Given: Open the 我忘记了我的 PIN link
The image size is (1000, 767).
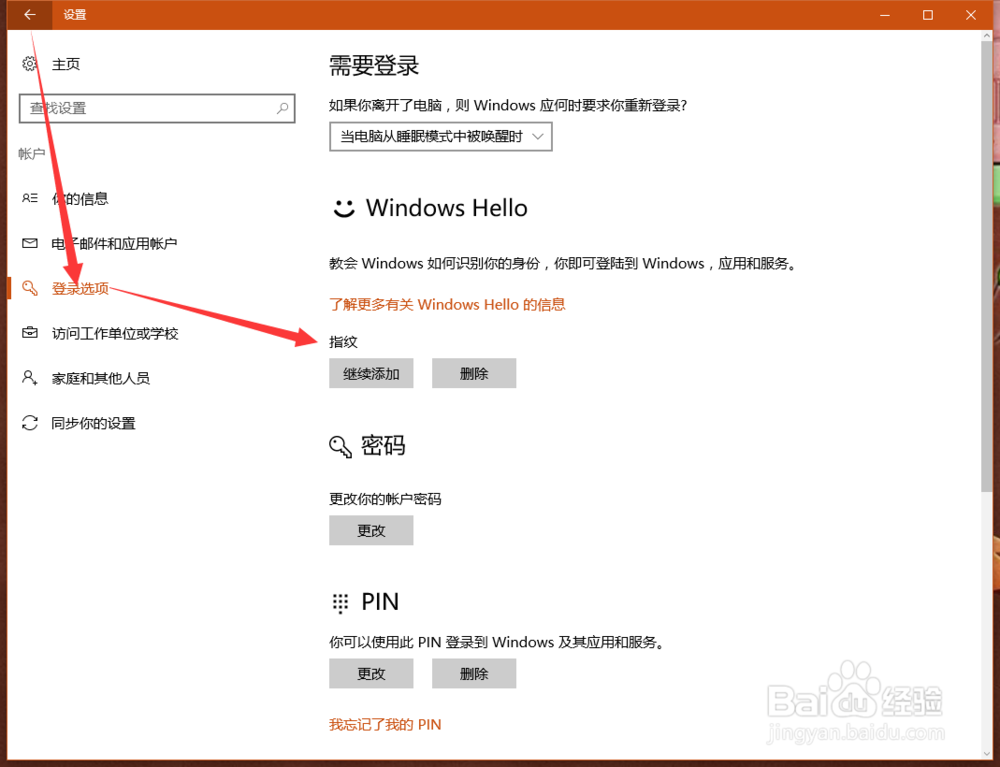Looking at the screenshot, I should (x=385, y=724).
